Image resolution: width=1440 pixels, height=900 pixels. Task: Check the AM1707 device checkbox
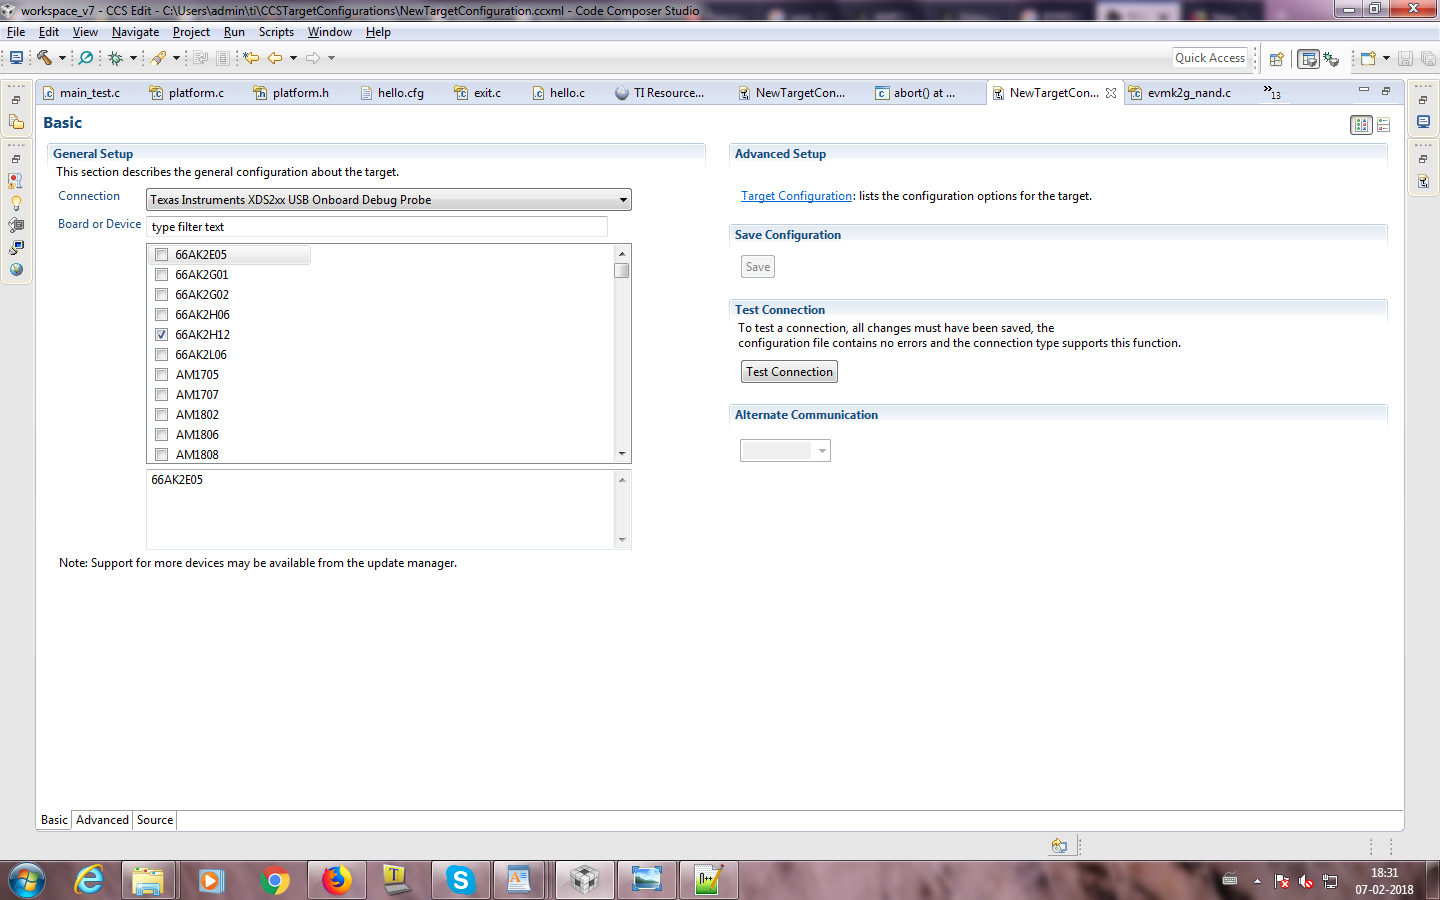(162, 395)
